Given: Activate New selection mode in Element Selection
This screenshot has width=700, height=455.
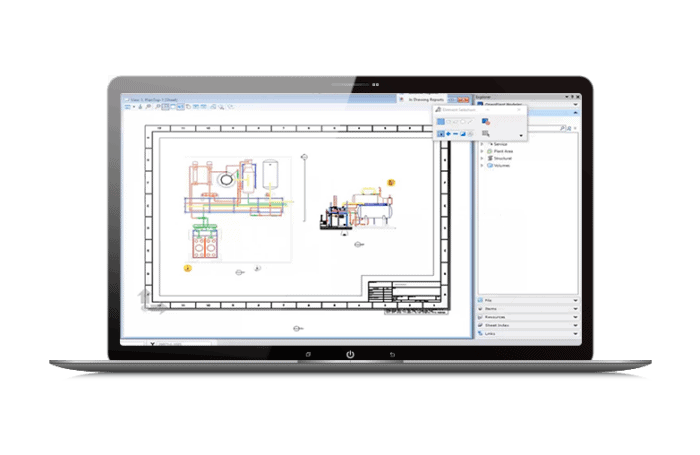Looking at the screenshot, I should [441, 134].
